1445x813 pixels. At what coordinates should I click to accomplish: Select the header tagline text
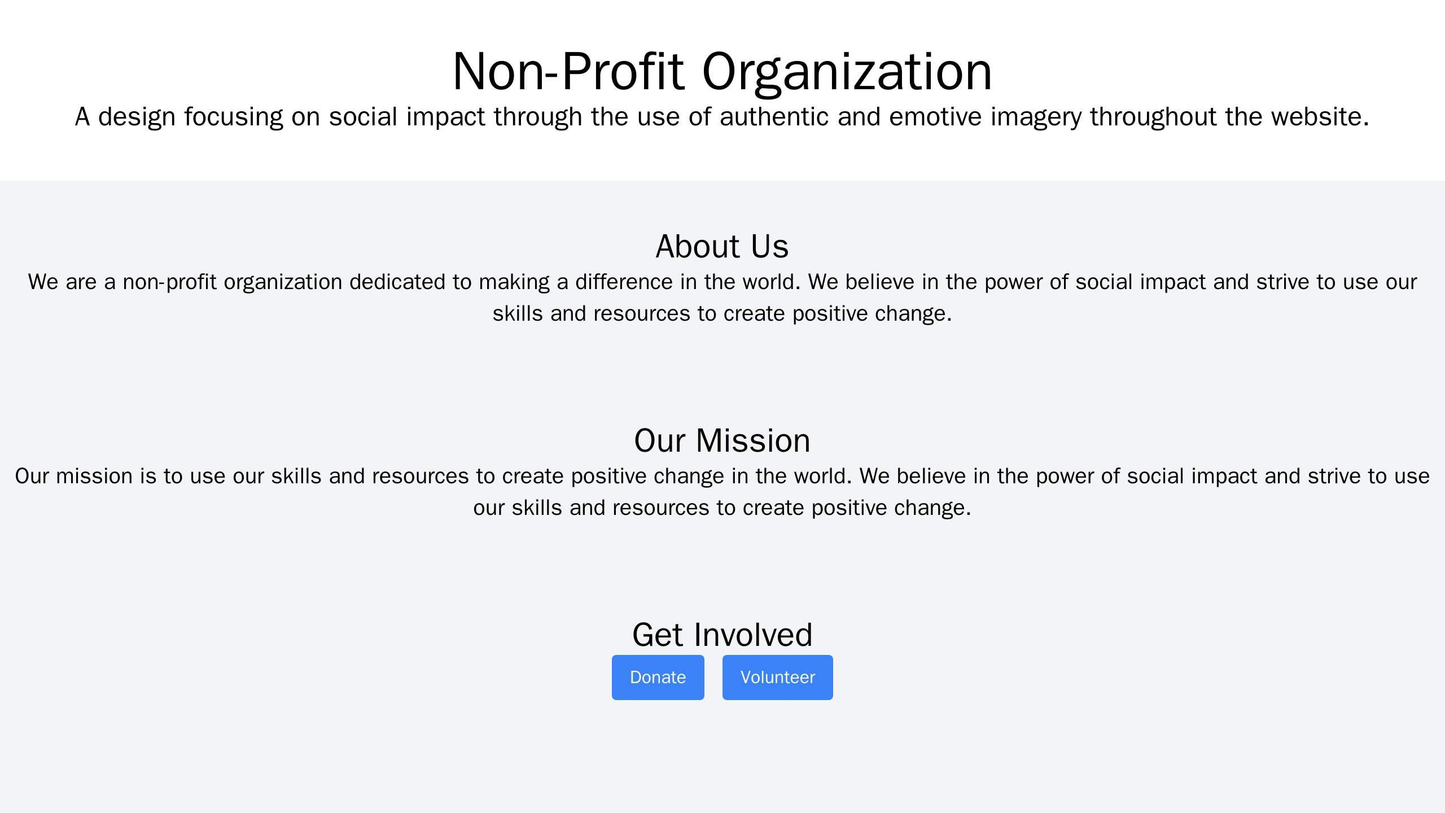pos(722,115)
